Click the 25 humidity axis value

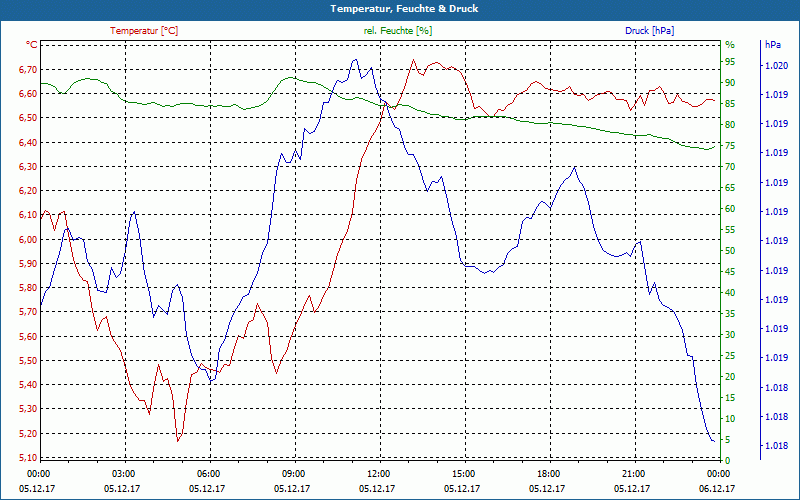(730, 356)
